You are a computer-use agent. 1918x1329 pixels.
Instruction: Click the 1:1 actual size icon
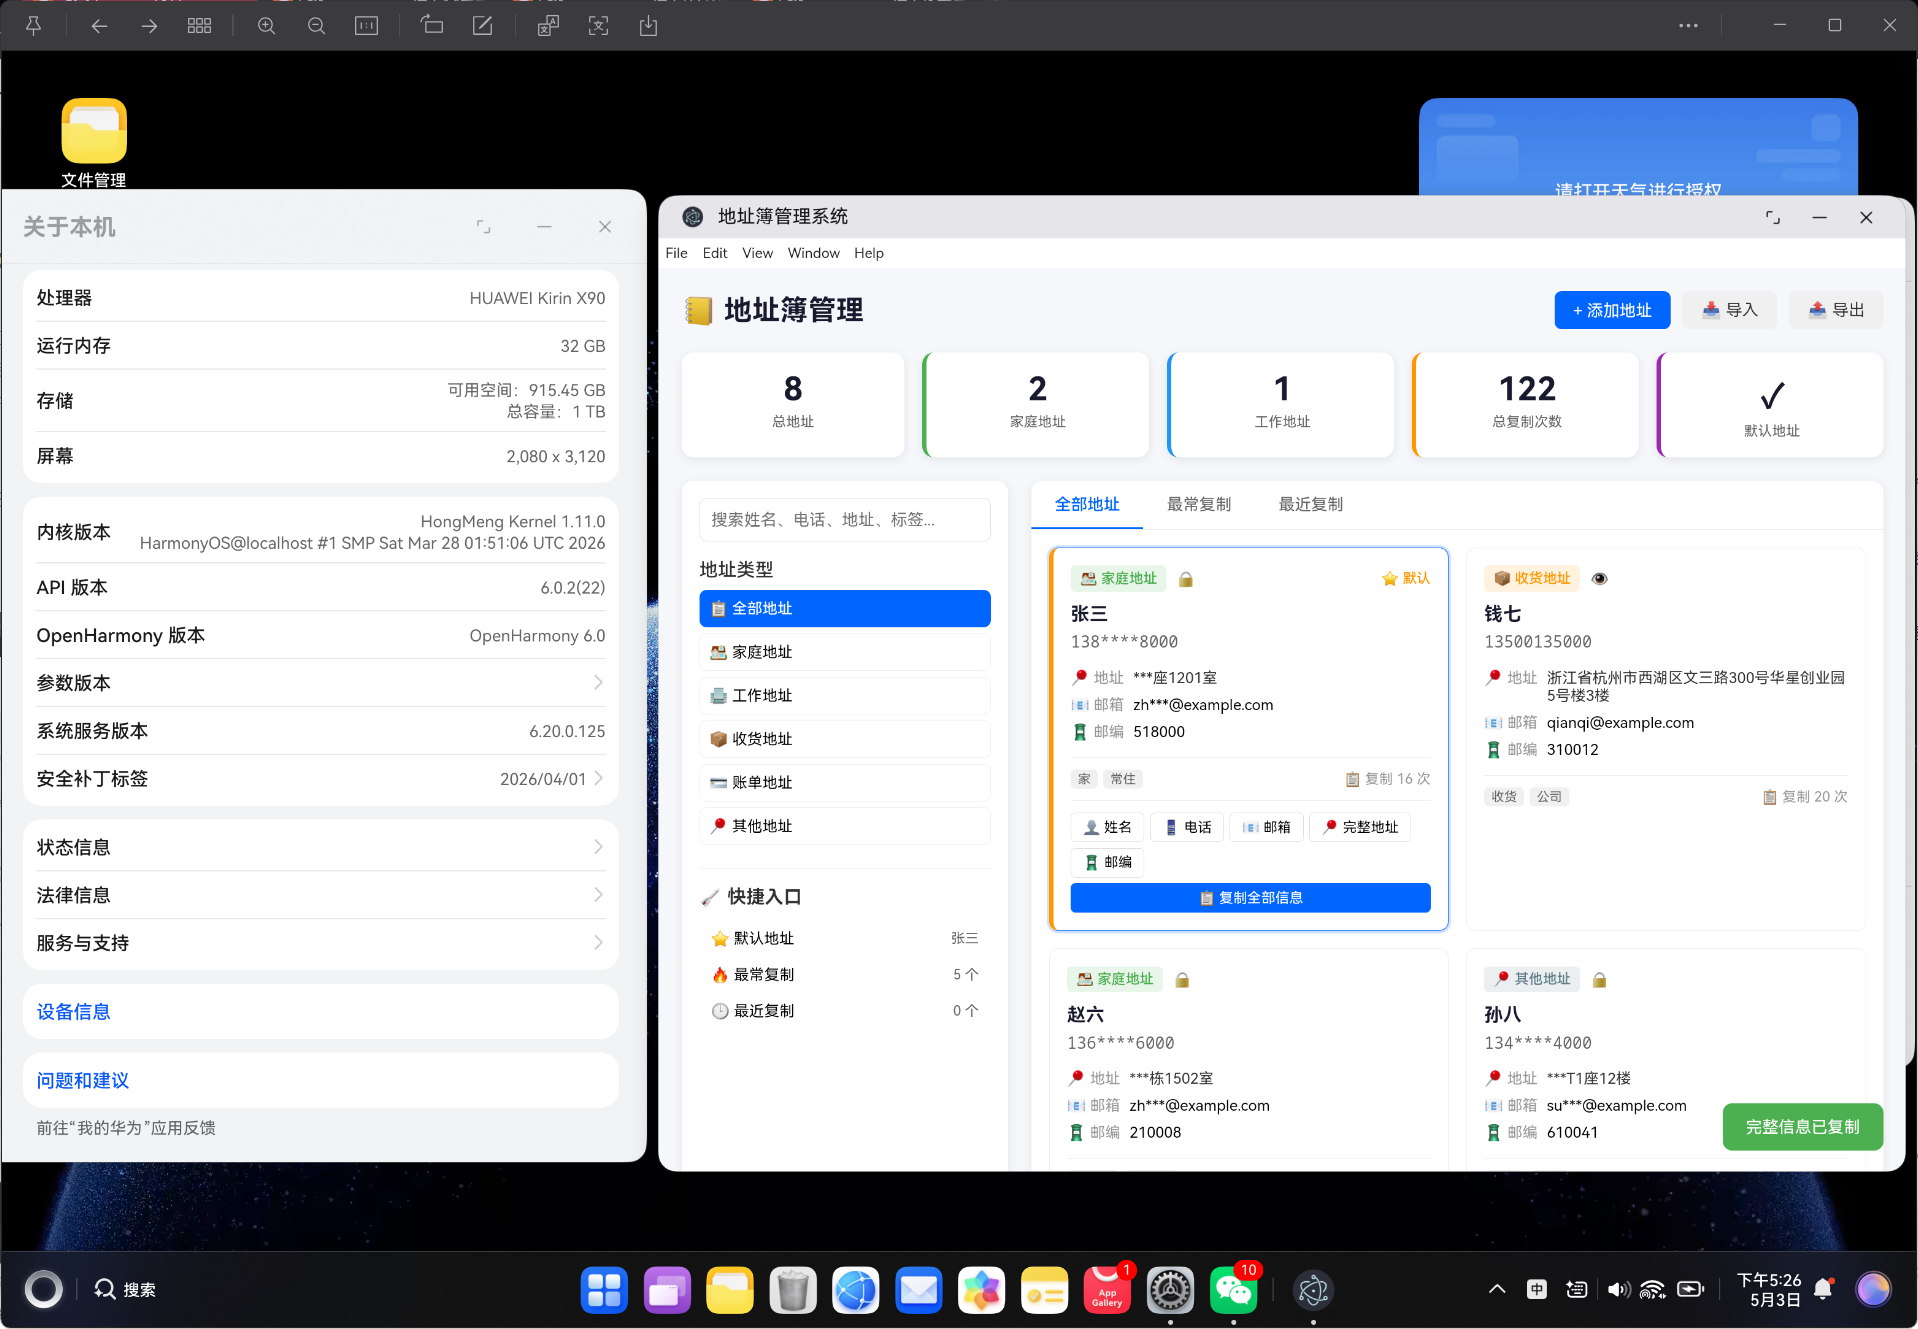tap(366, 26)
